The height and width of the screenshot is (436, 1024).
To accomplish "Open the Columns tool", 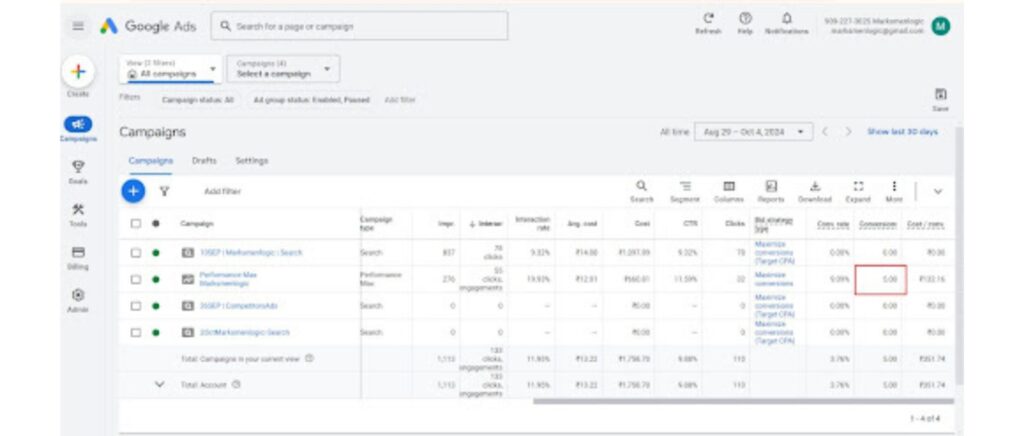I will (729, 191).
